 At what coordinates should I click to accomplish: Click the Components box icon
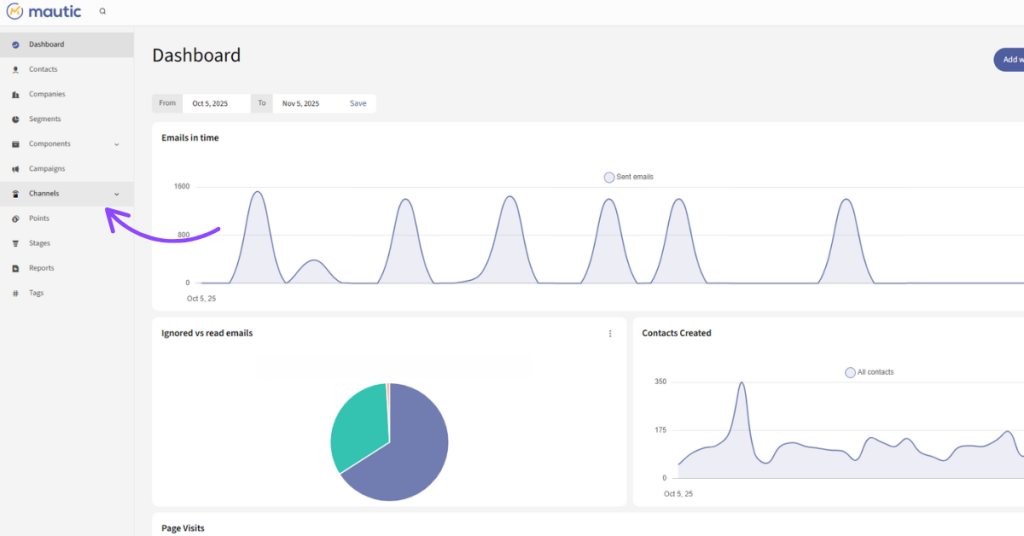coord(16,144)
